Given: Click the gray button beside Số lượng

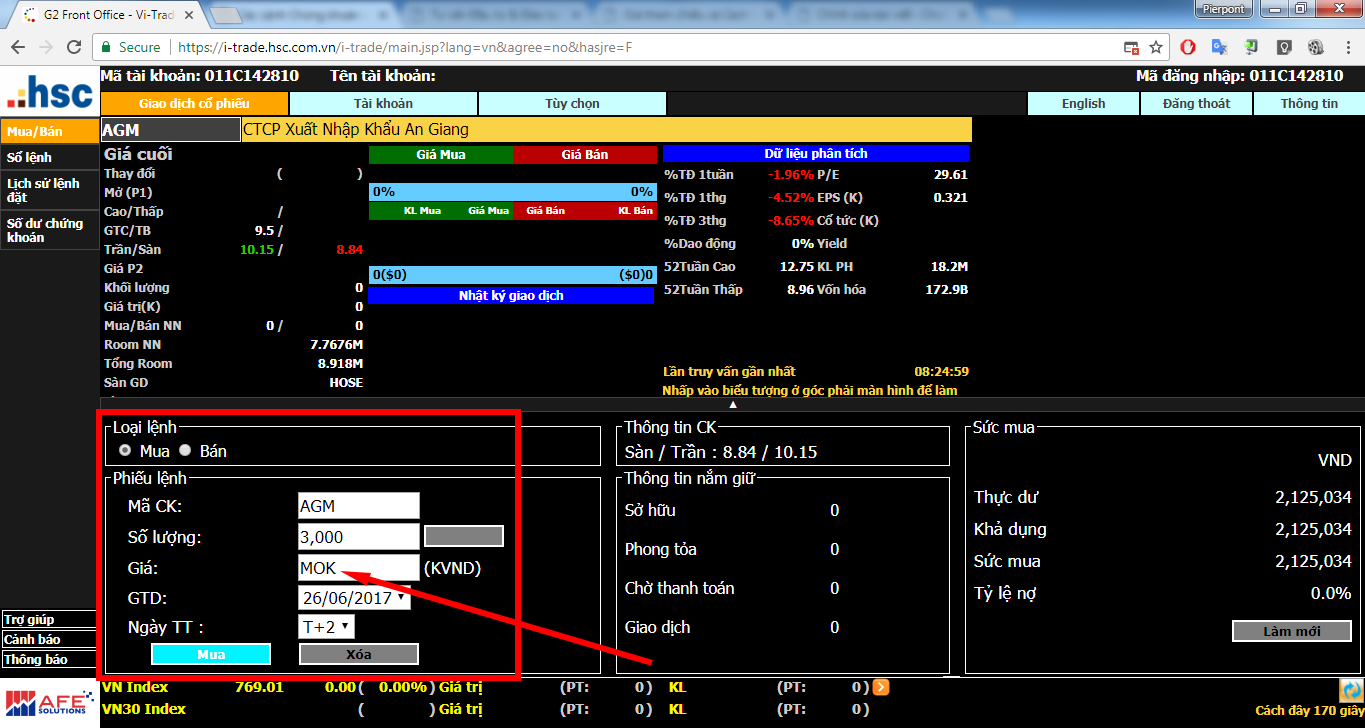Looking at the screenshot, I should [x=464, y=536].
